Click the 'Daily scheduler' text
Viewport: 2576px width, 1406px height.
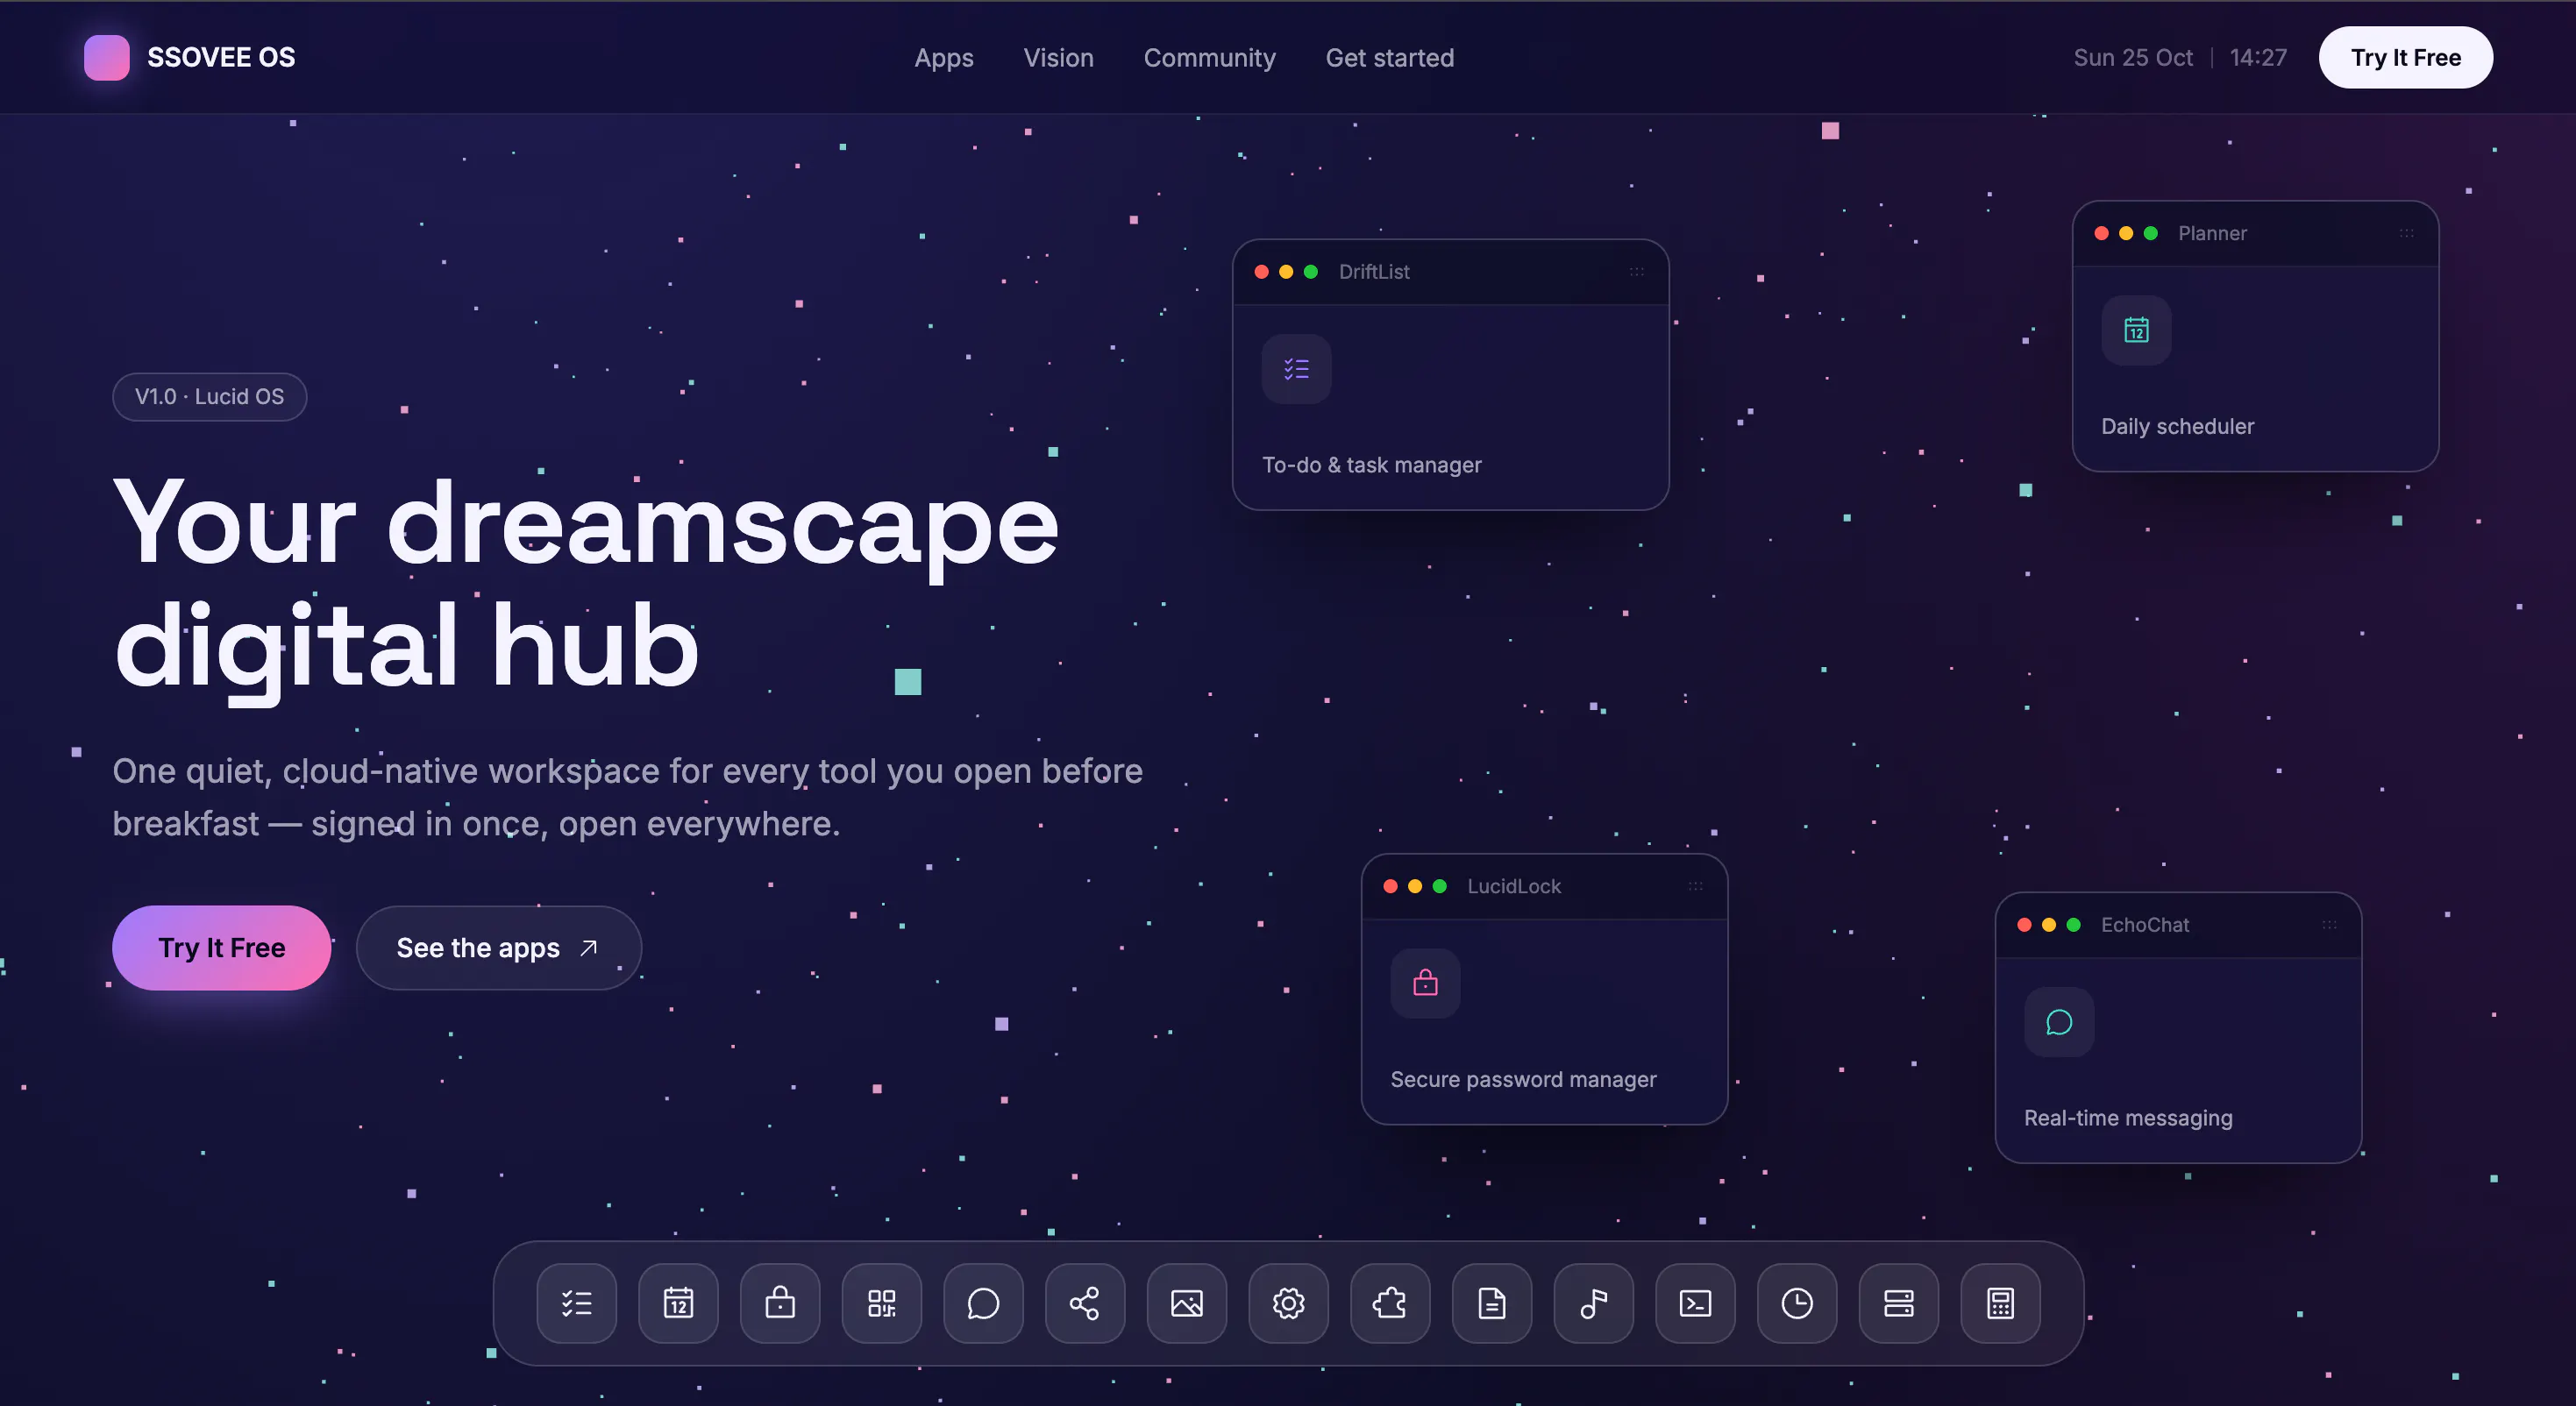pyautogui.click(x=2177, y=426)
